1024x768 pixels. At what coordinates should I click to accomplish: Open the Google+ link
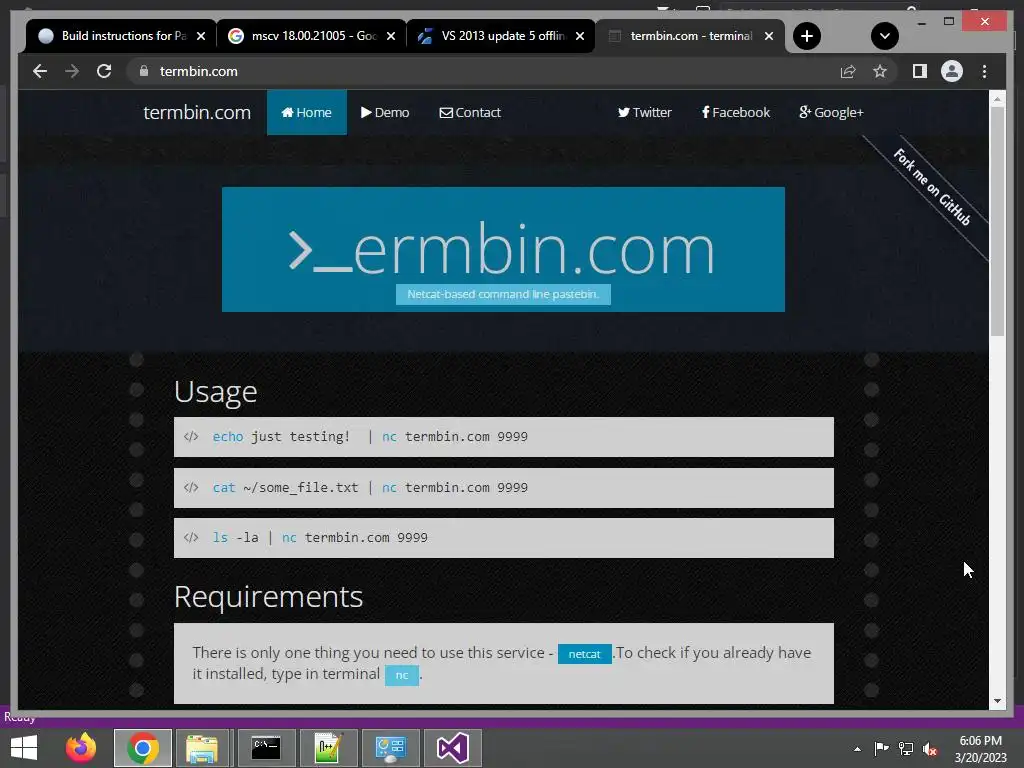(x=831, y=112)
